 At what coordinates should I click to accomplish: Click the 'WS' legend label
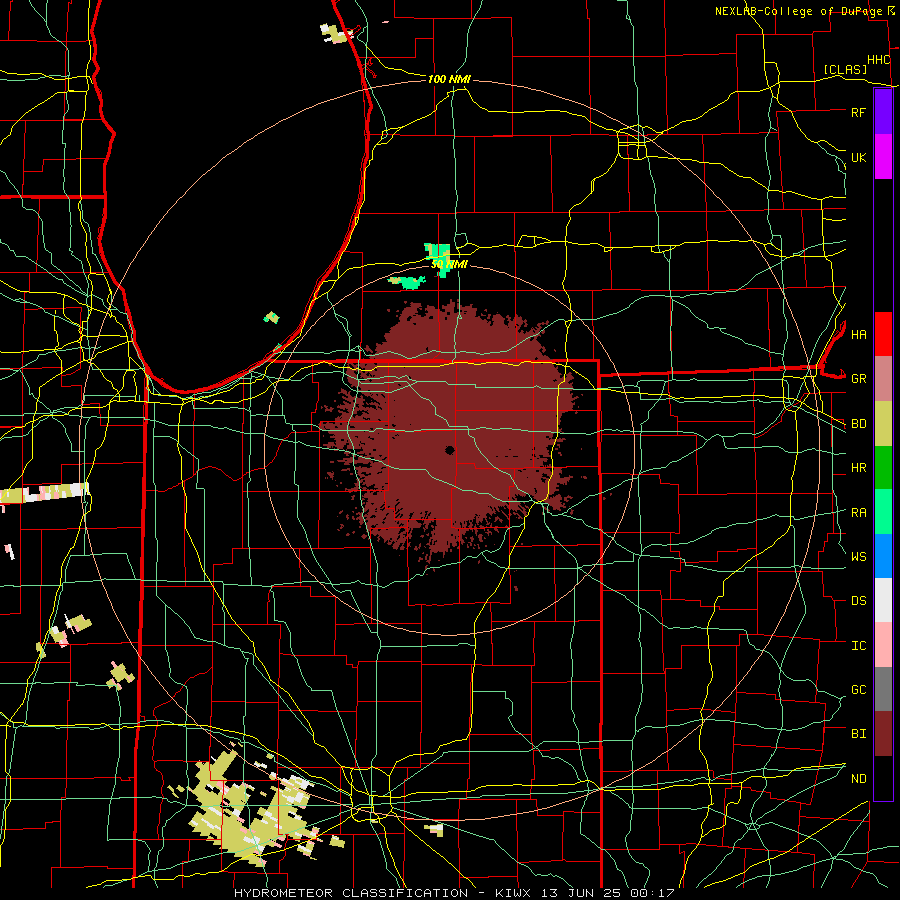[858, 557]
